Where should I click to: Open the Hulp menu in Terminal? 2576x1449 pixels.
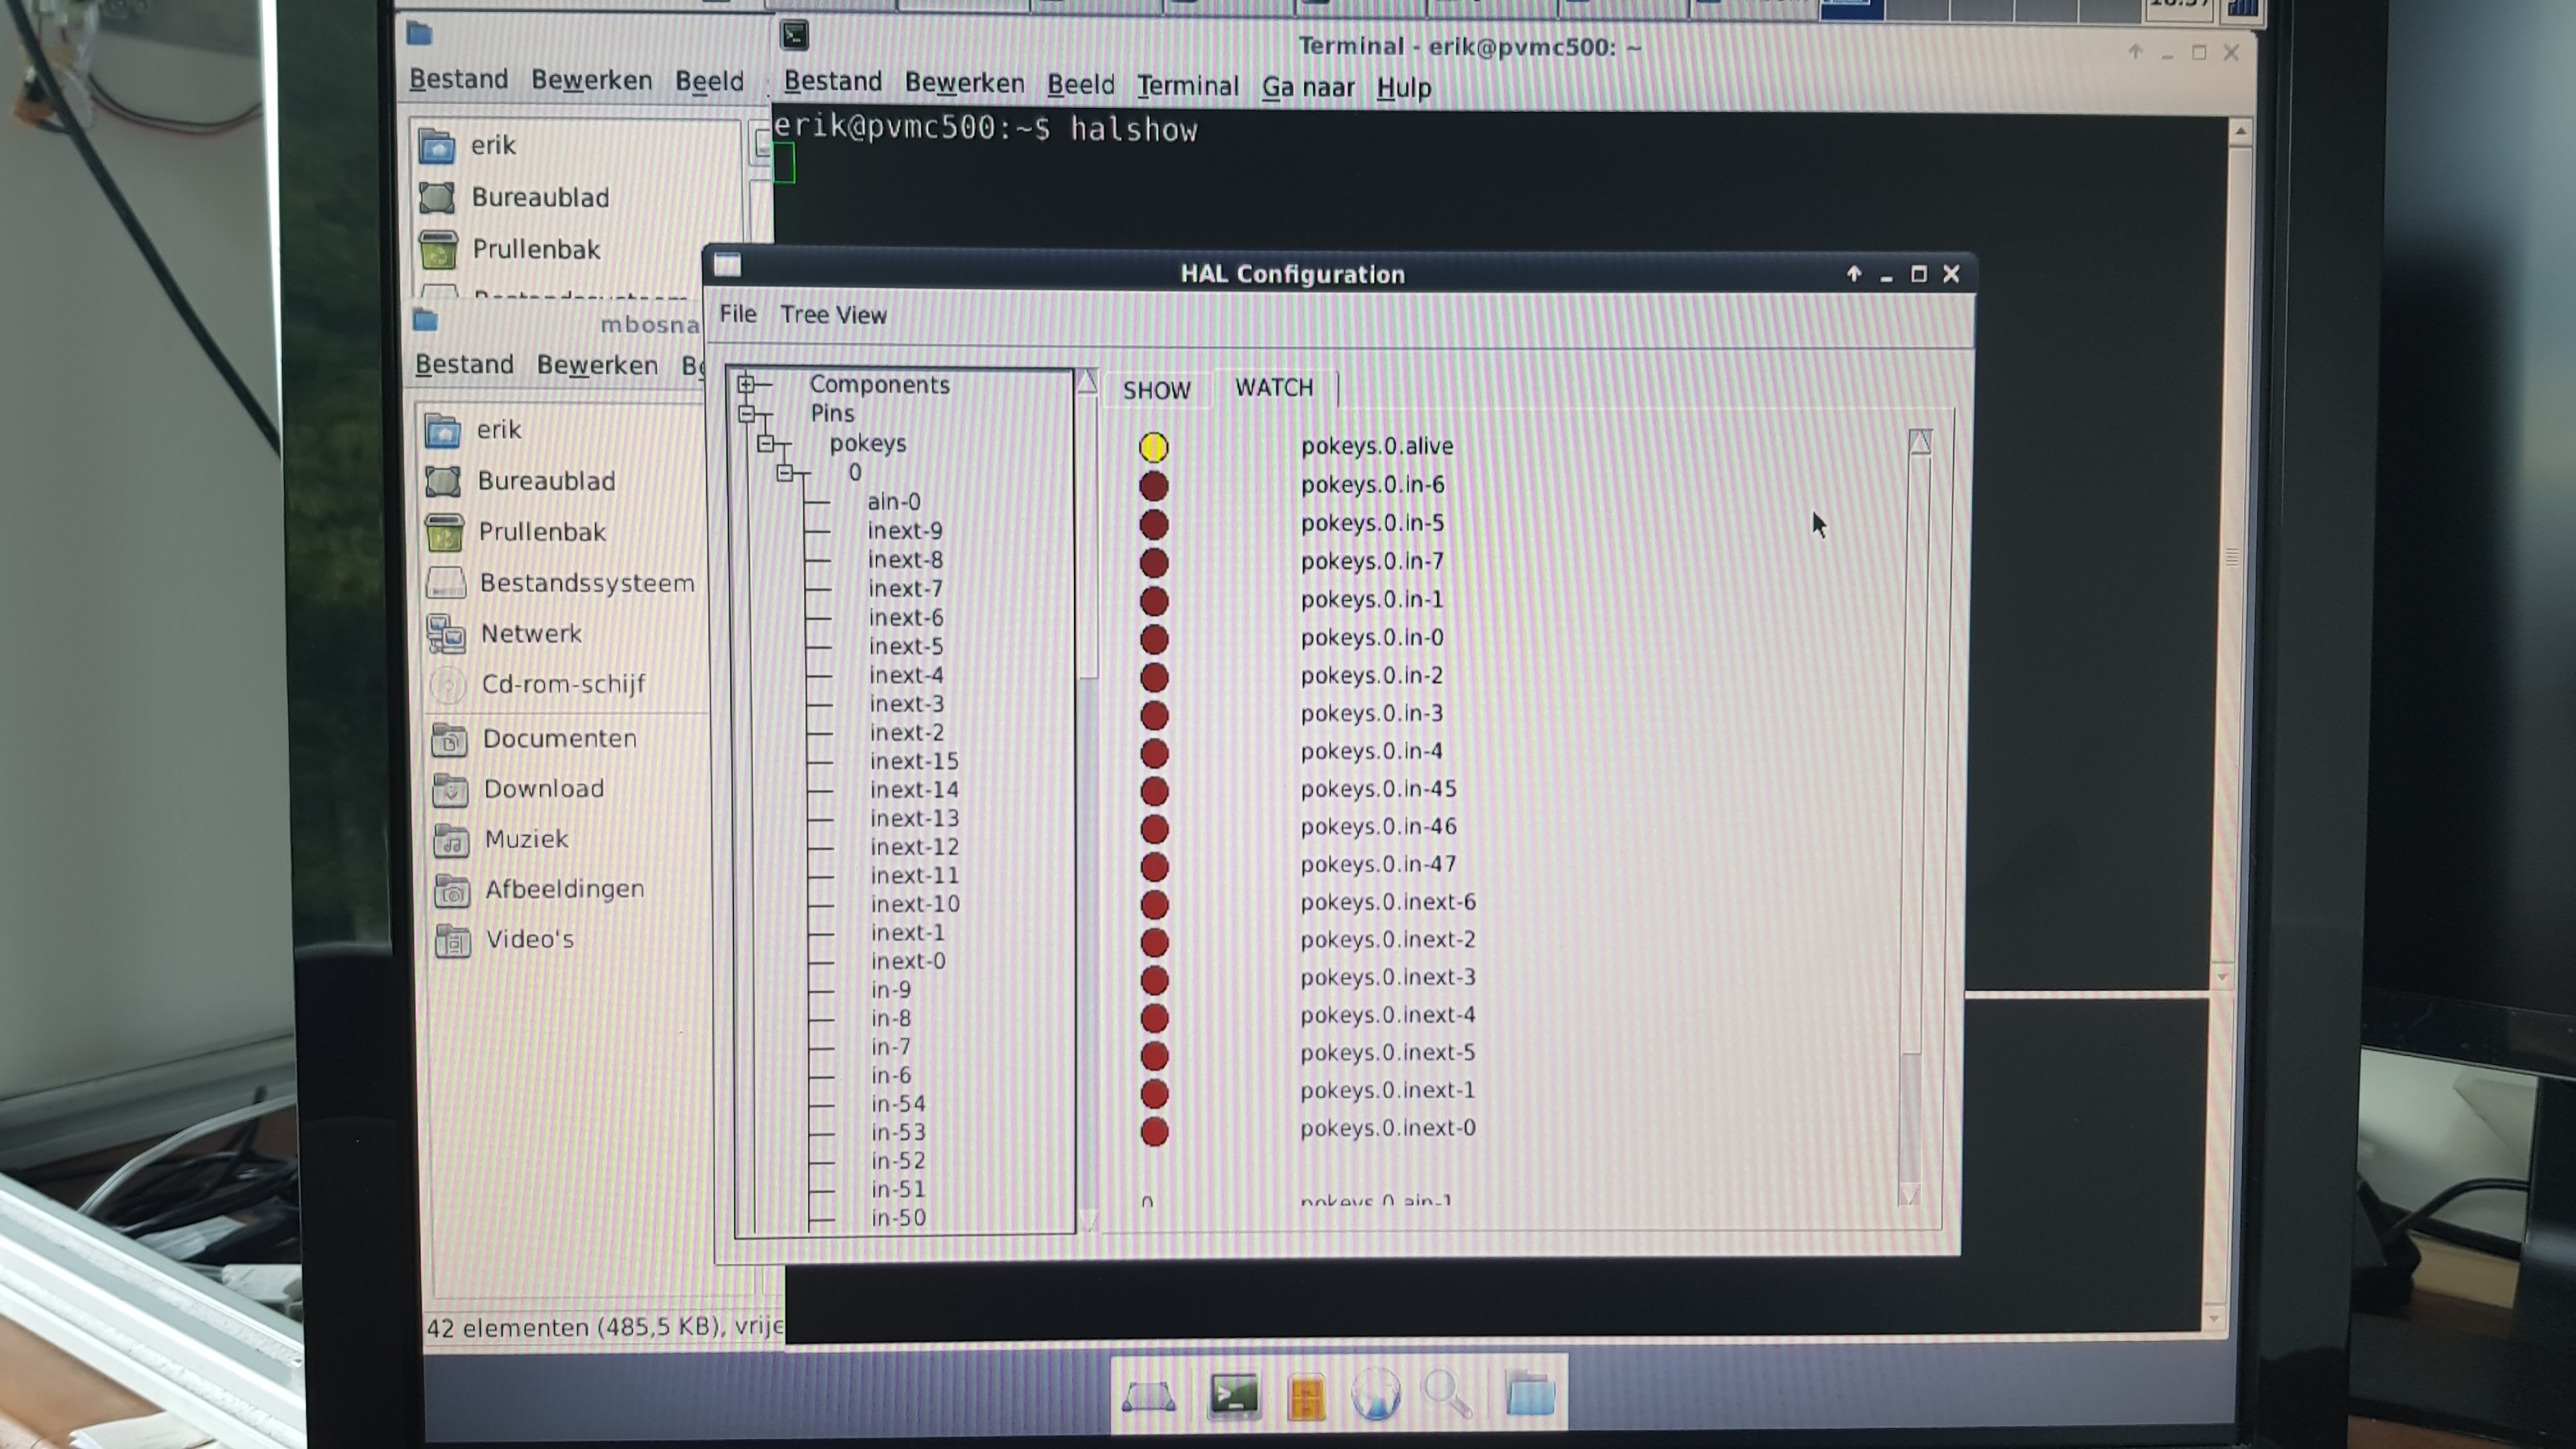1403,89
